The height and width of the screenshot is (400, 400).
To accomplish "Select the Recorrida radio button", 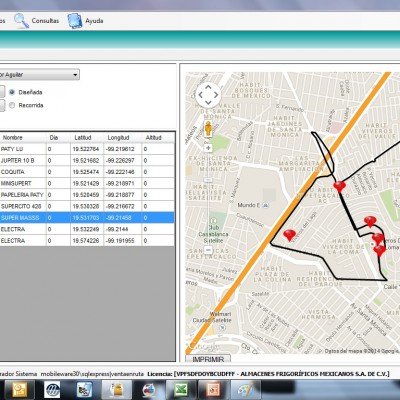I will [x=12, y=105].
